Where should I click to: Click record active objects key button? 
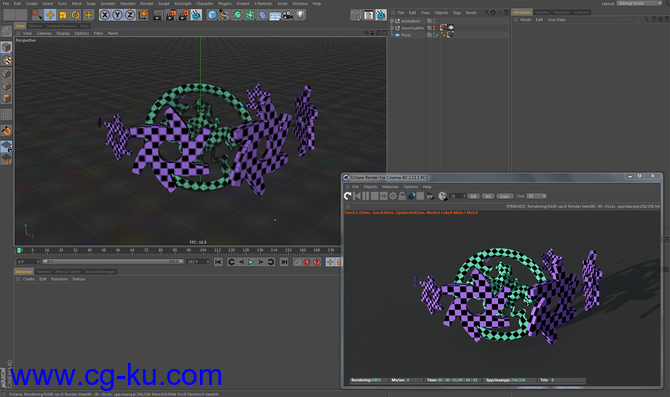click(297, 262)
